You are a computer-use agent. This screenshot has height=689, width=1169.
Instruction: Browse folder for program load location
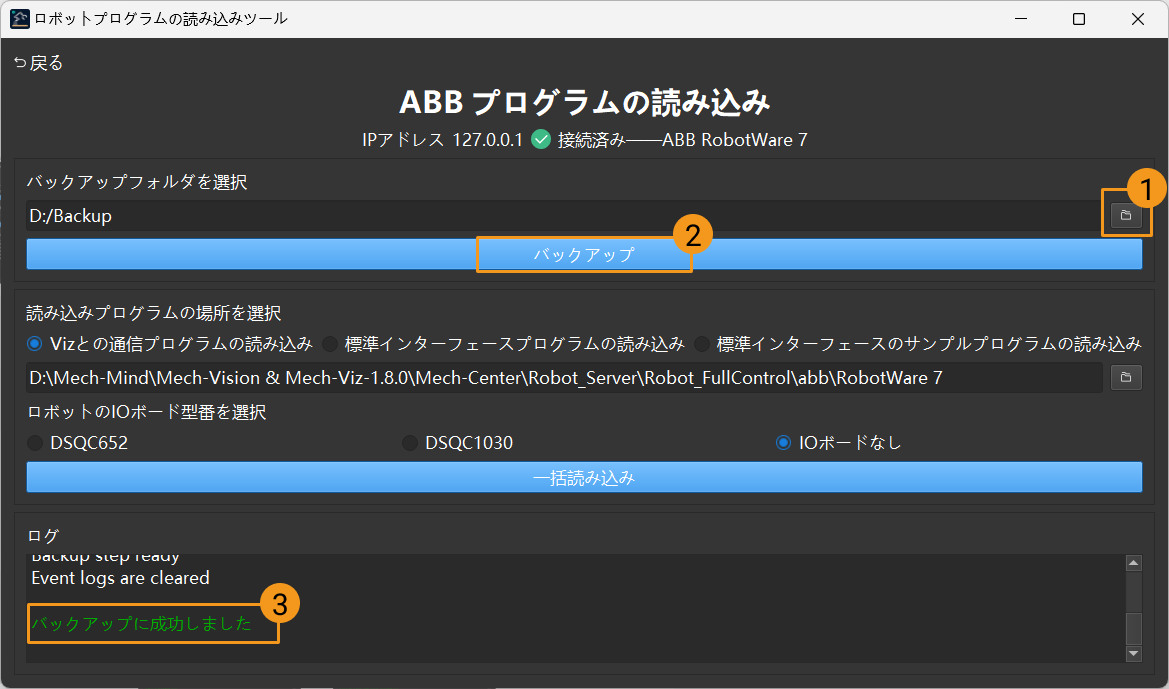(x=1126, y=377)
